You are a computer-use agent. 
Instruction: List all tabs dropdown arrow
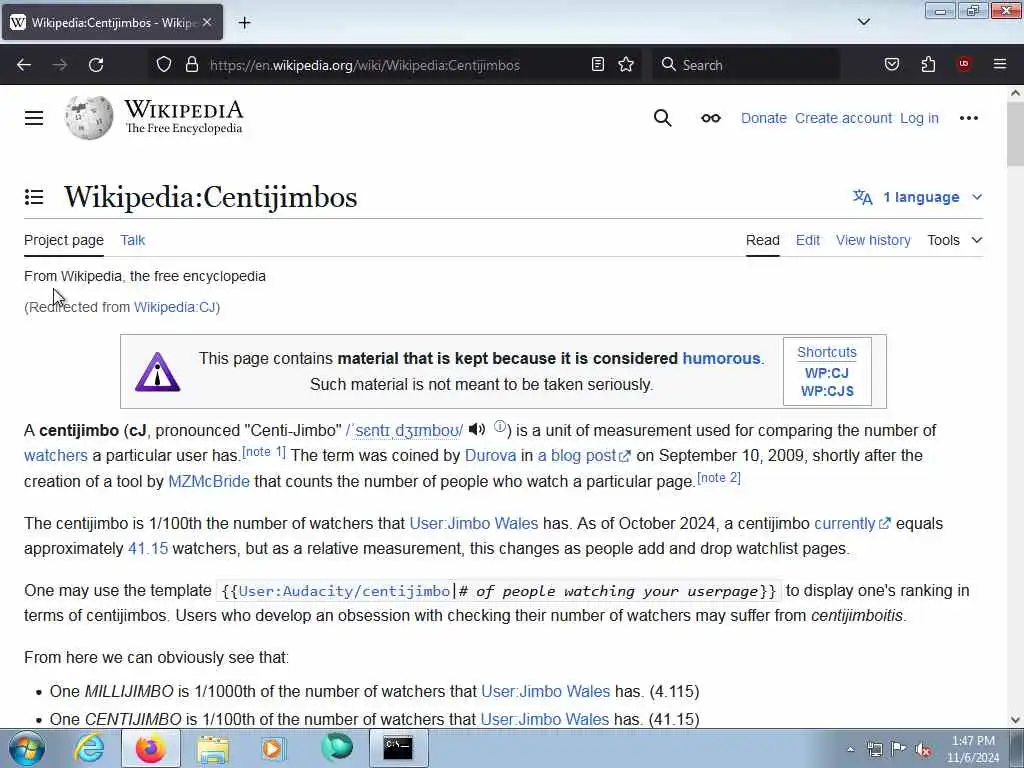[864, 22]
